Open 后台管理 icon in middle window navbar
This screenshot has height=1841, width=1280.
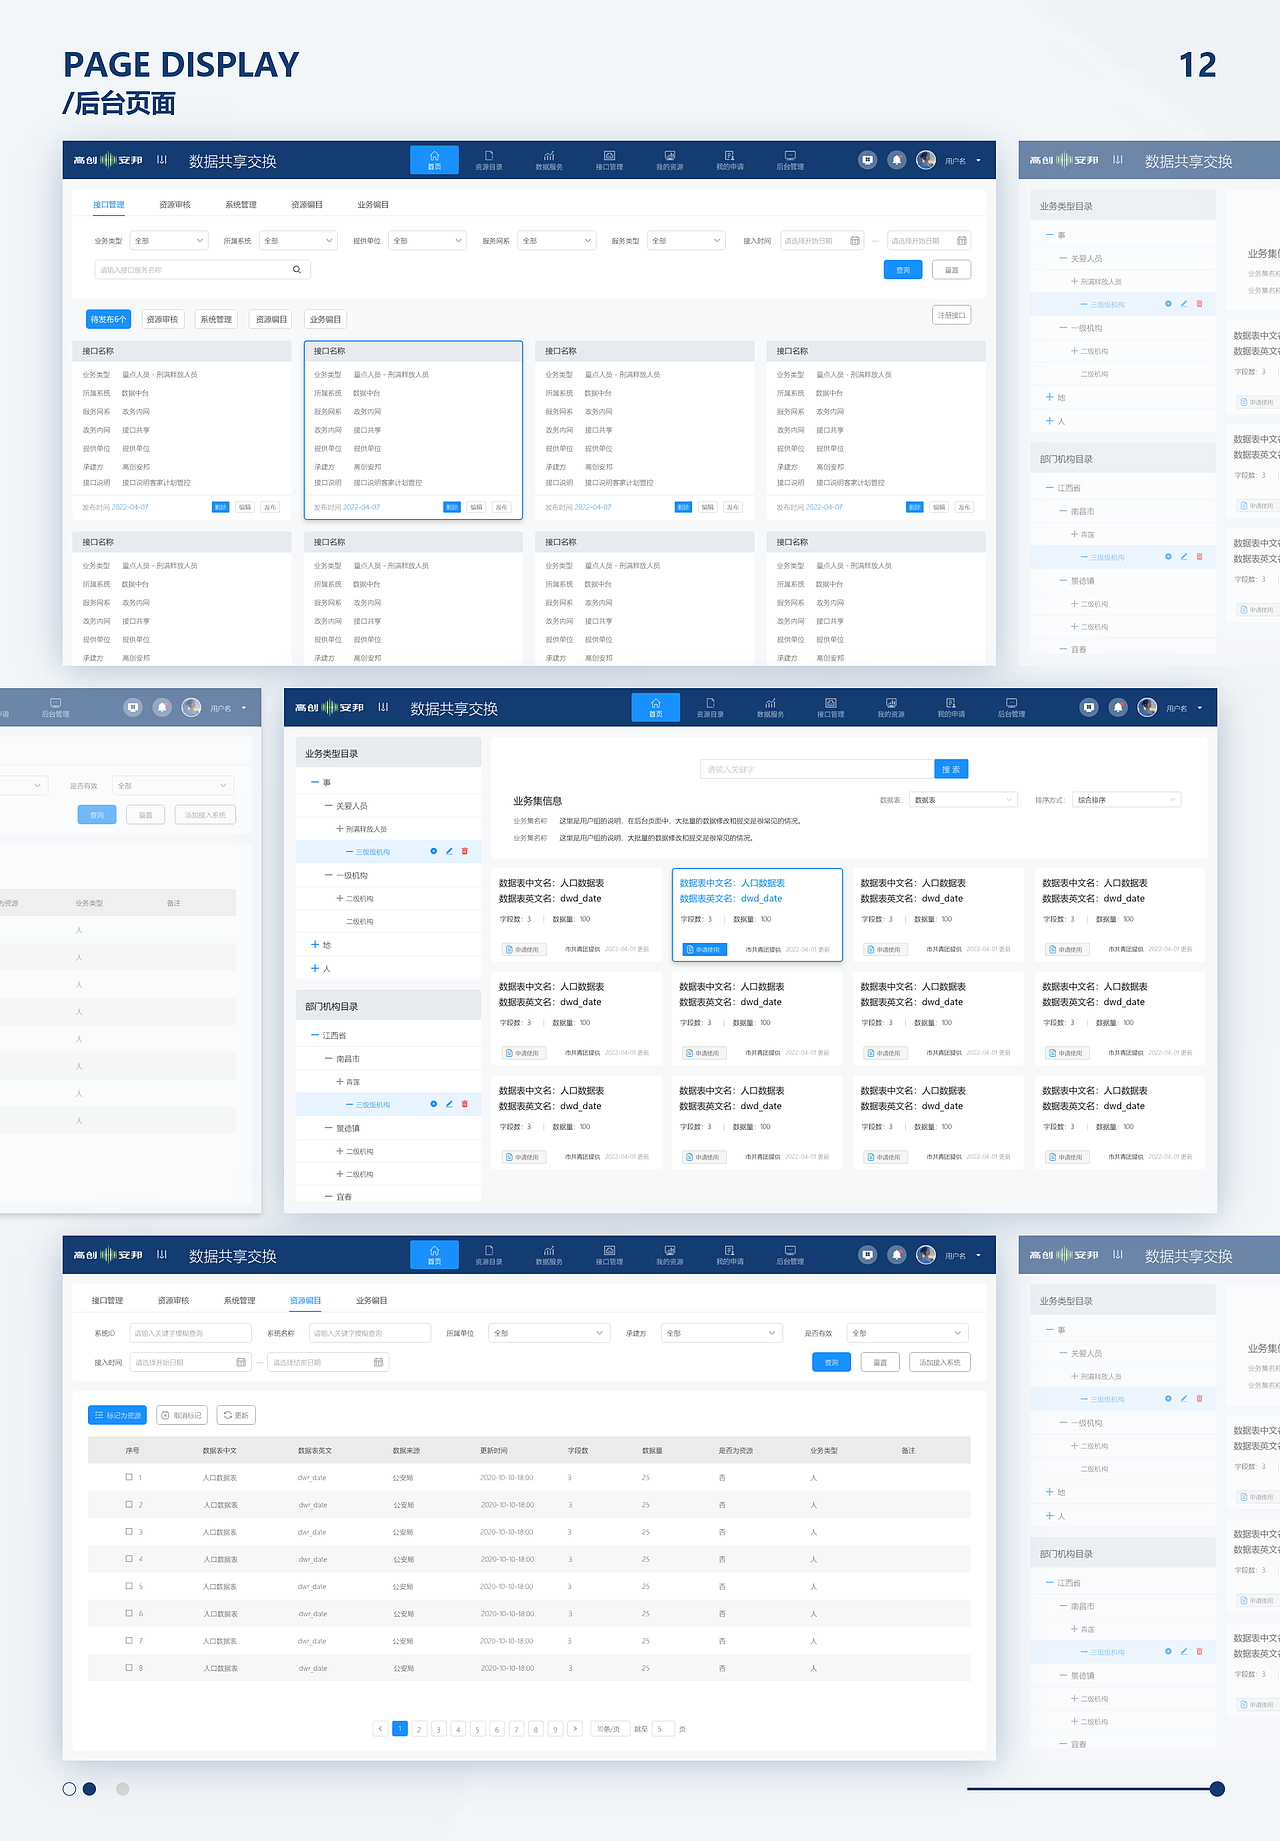point(1011,707)
